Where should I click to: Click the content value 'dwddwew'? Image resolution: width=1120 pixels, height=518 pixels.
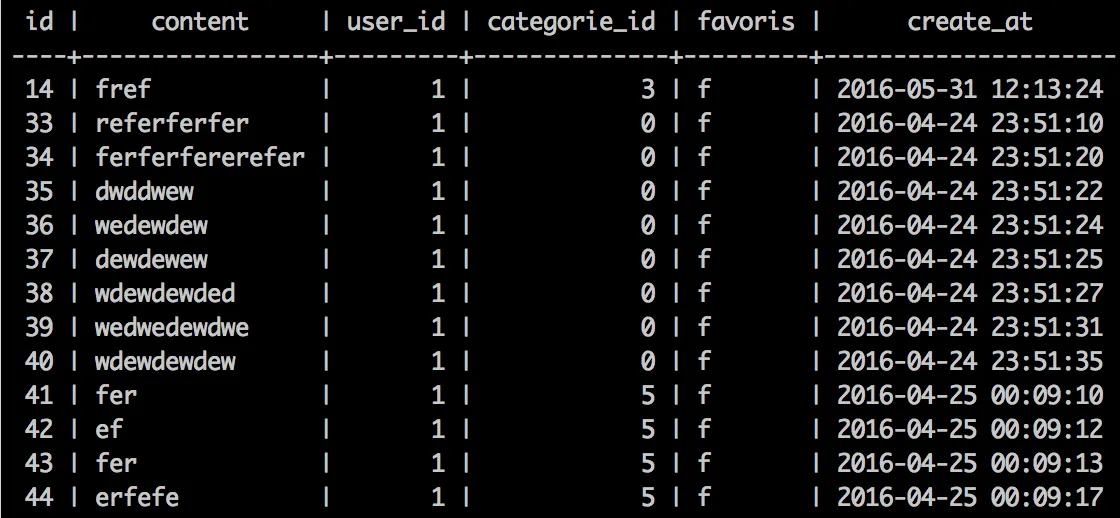click(144, 191)
